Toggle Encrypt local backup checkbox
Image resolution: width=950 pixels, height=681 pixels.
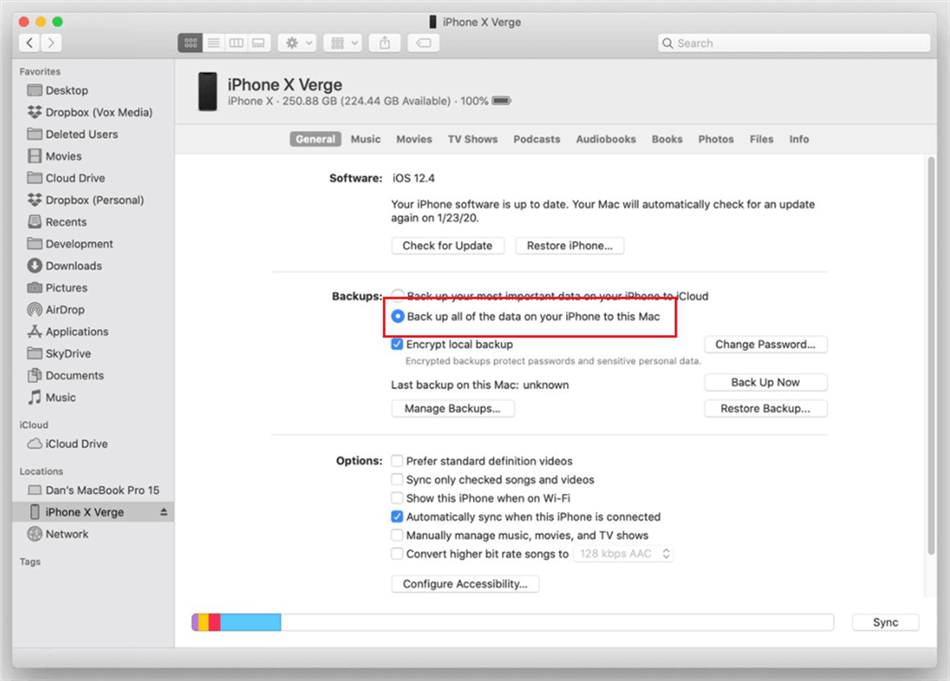pyautogui.click(x=397, y=344)
